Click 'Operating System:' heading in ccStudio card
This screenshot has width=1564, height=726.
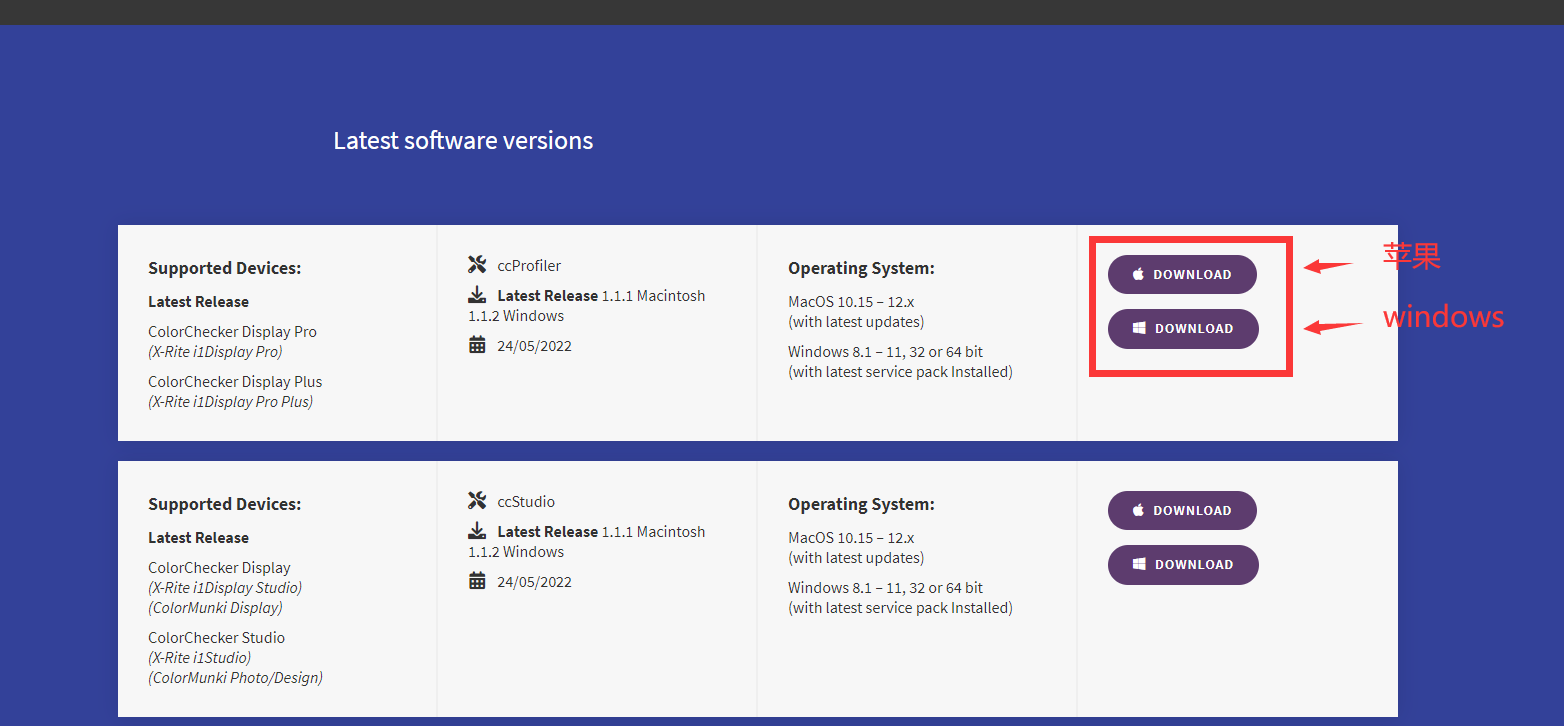861,504
